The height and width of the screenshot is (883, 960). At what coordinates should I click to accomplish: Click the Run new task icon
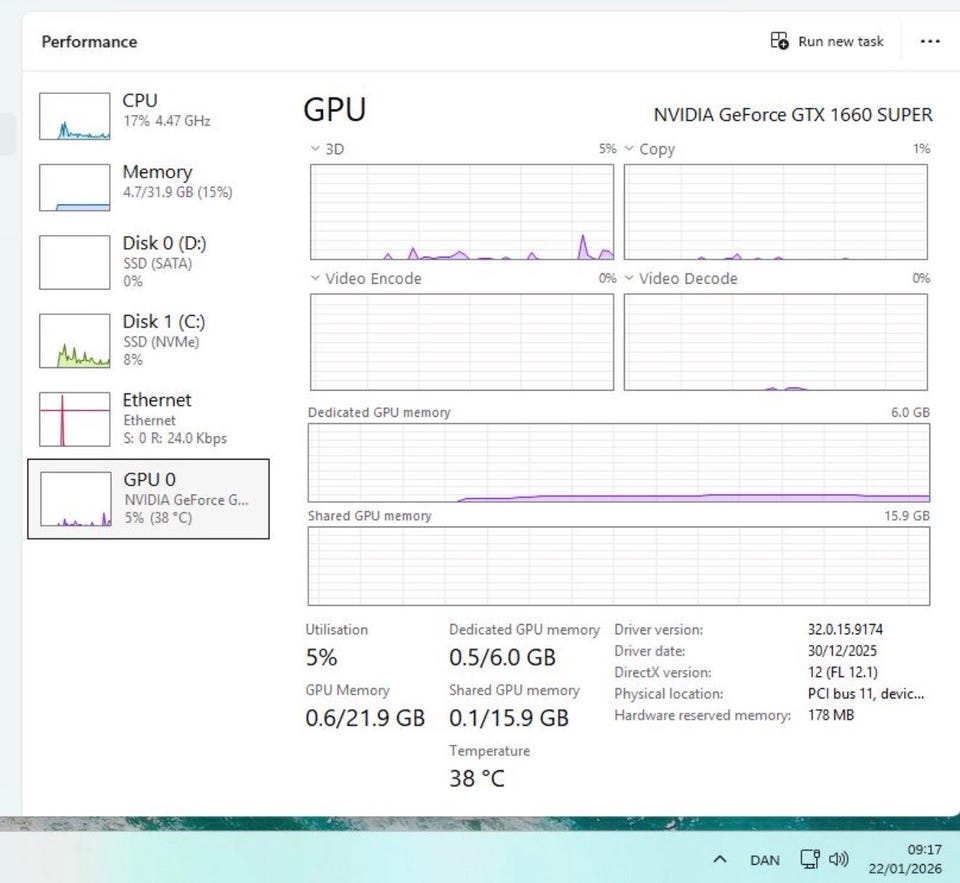click(779, 41)
